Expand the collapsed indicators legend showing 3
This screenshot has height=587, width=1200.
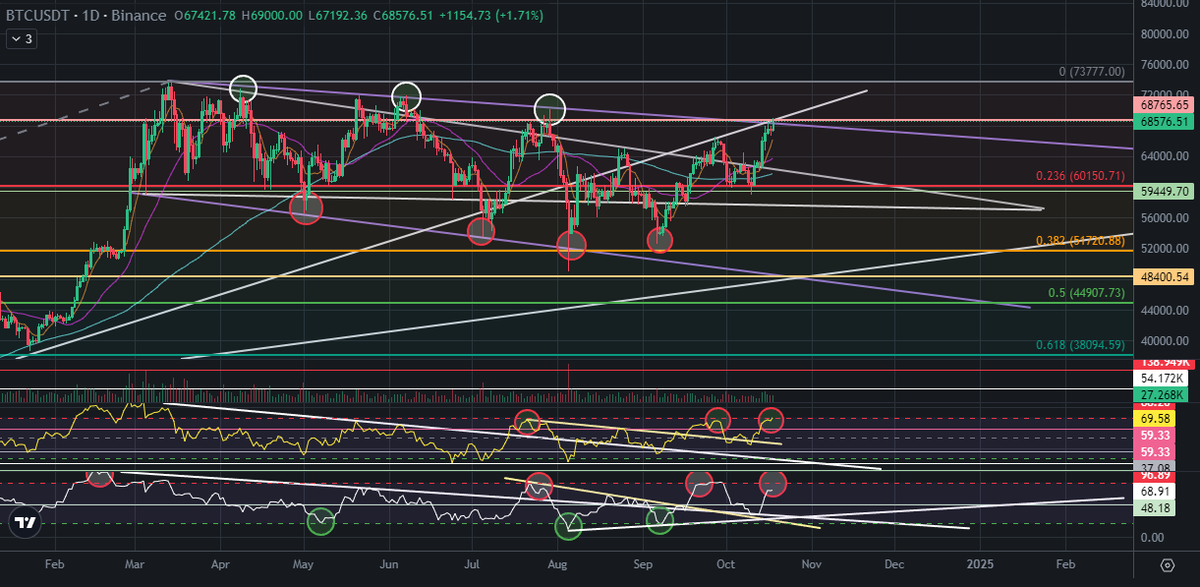pyautogui.click(x=21, y=39)
